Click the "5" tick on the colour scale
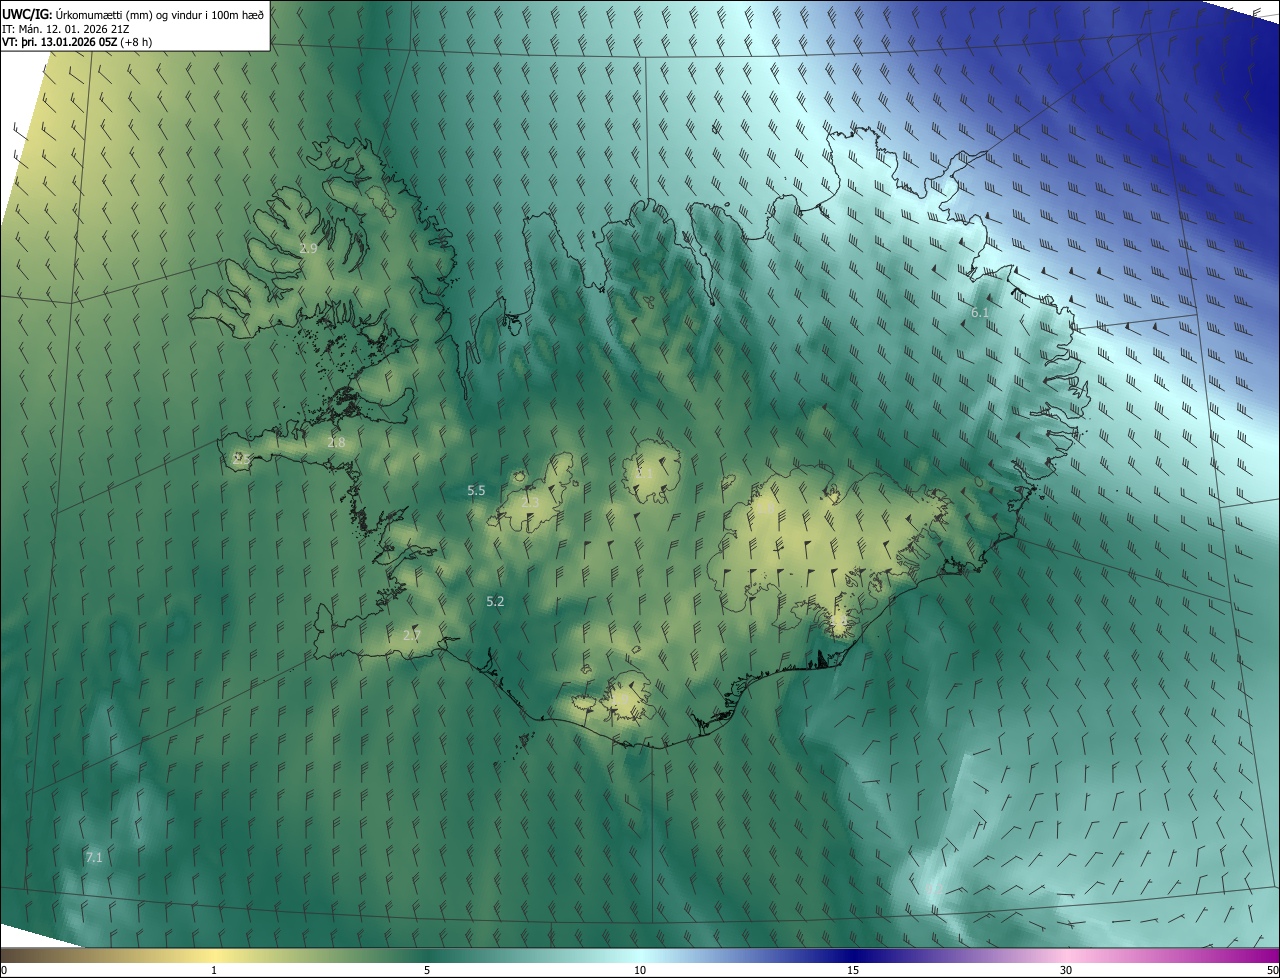Image resolution: width=1280 pixels, height=978 pixels. [427, 970]
